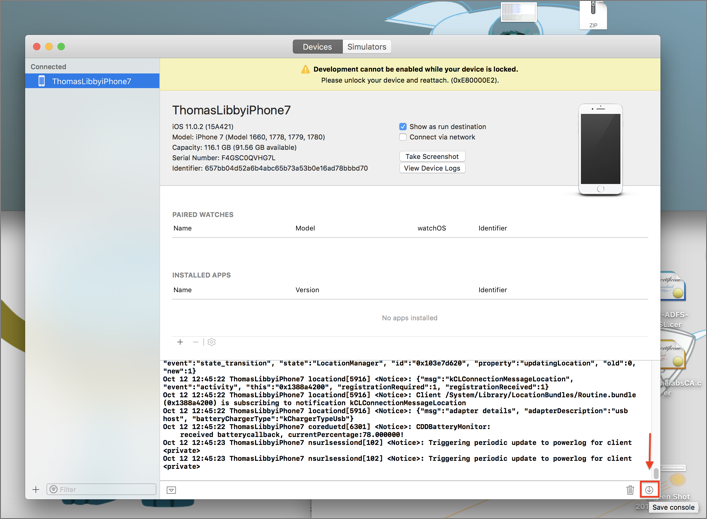Click the Model: iPhone 7 text line
The width and height of the screenshot is (707, 519).
248,137
